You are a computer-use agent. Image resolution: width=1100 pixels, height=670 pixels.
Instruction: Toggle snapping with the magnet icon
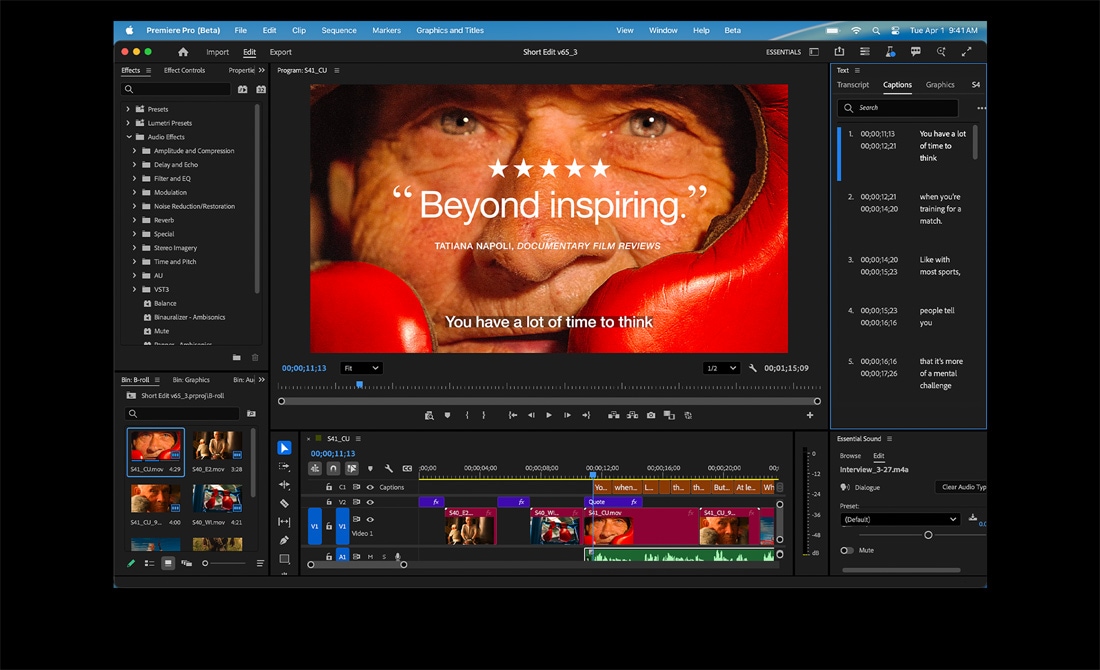pyautogui.click(x=331, y=469)
